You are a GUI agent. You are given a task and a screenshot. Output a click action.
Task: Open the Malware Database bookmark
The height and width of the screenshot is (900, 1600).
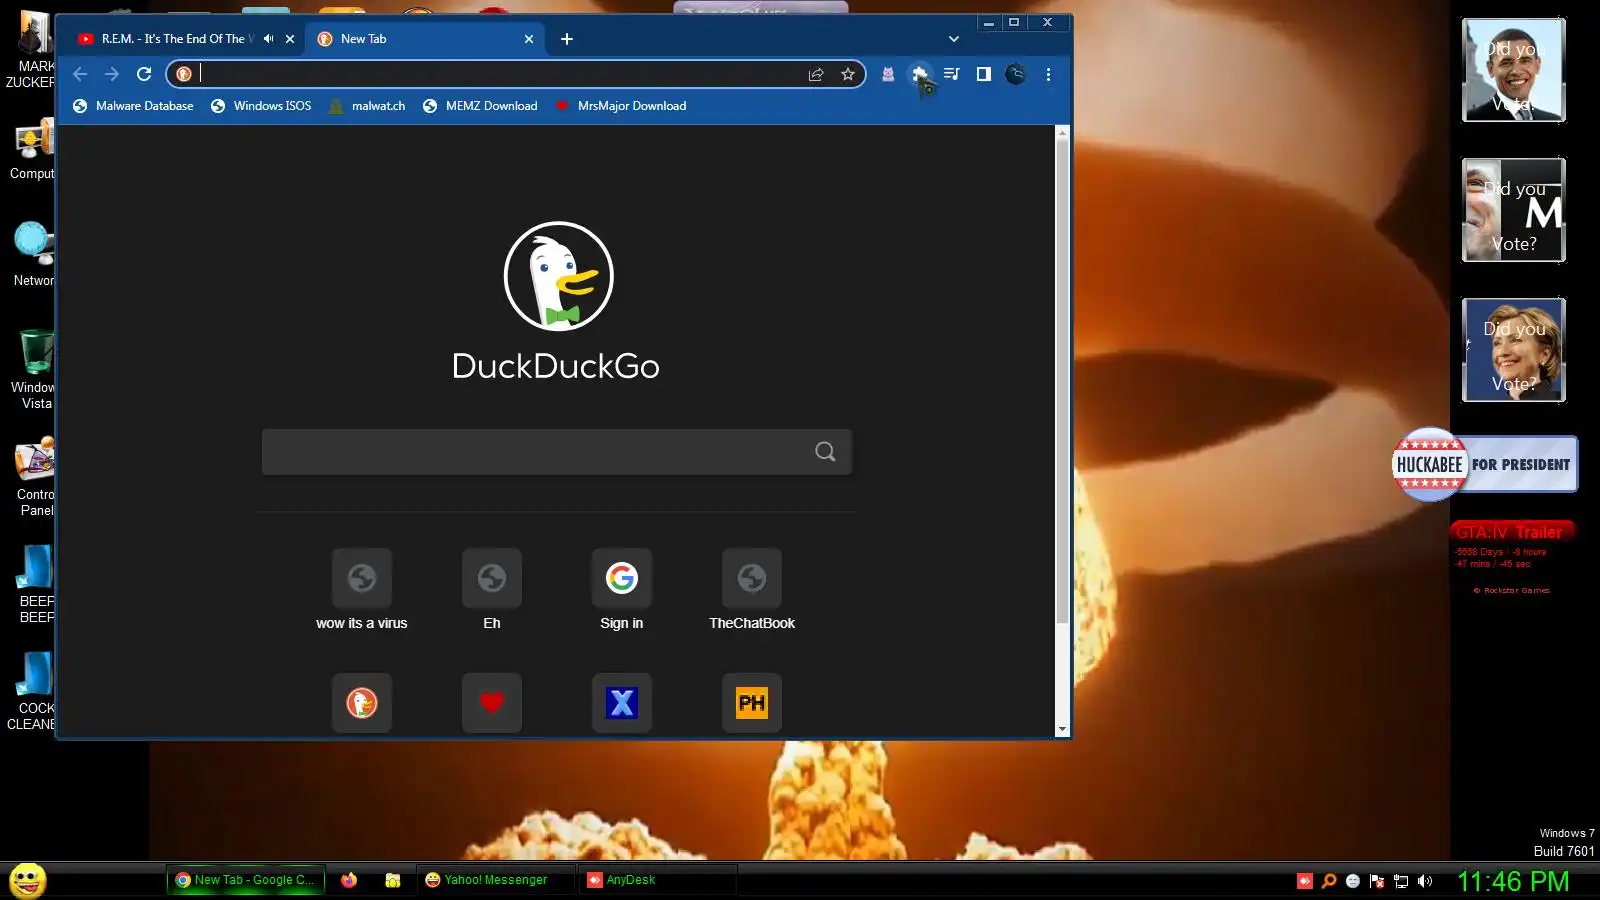coord(133,106)
